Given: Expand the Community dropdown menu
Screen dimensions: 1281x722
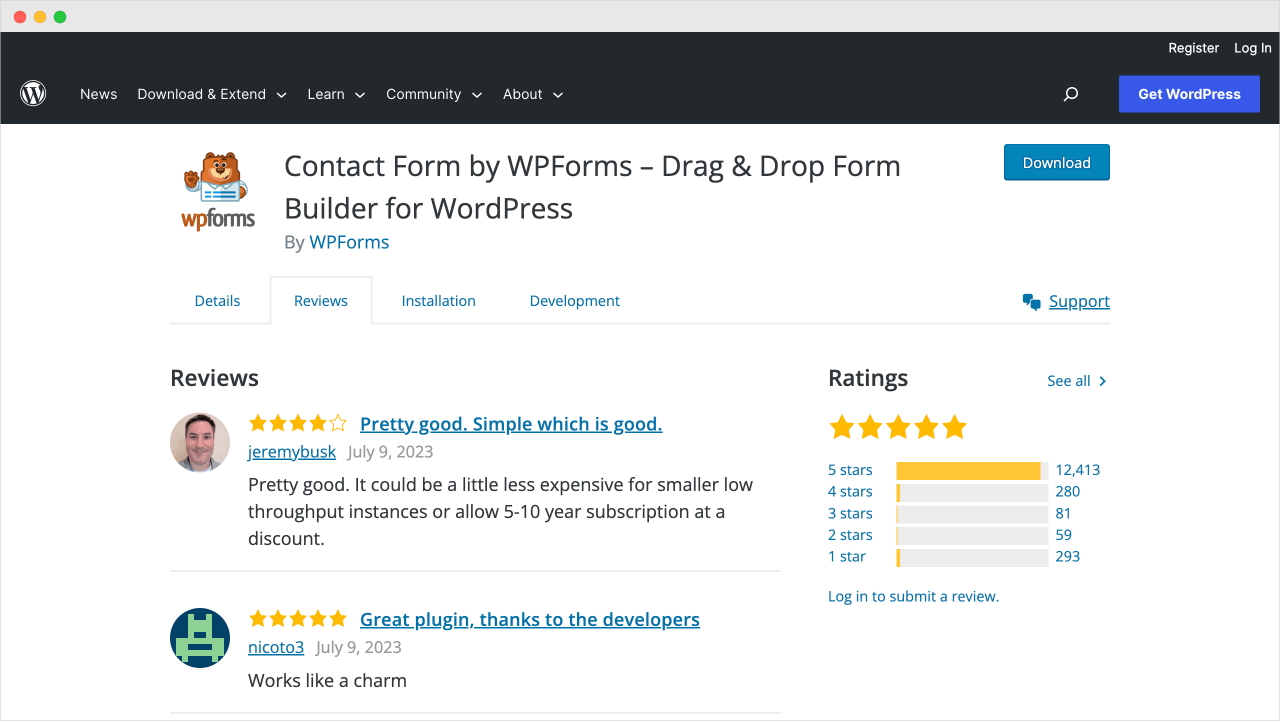Looking at the screenshot, I should (x=434, y=94).
